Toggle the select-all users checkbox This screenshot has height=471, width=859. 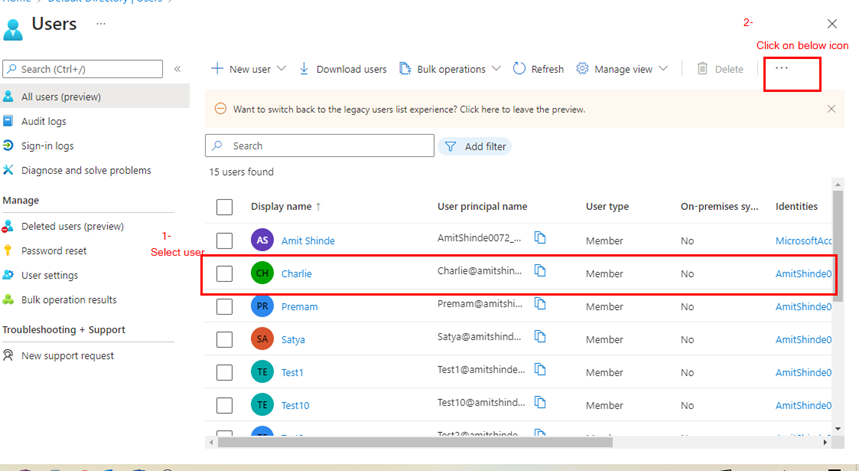click(x=224, y=207)
